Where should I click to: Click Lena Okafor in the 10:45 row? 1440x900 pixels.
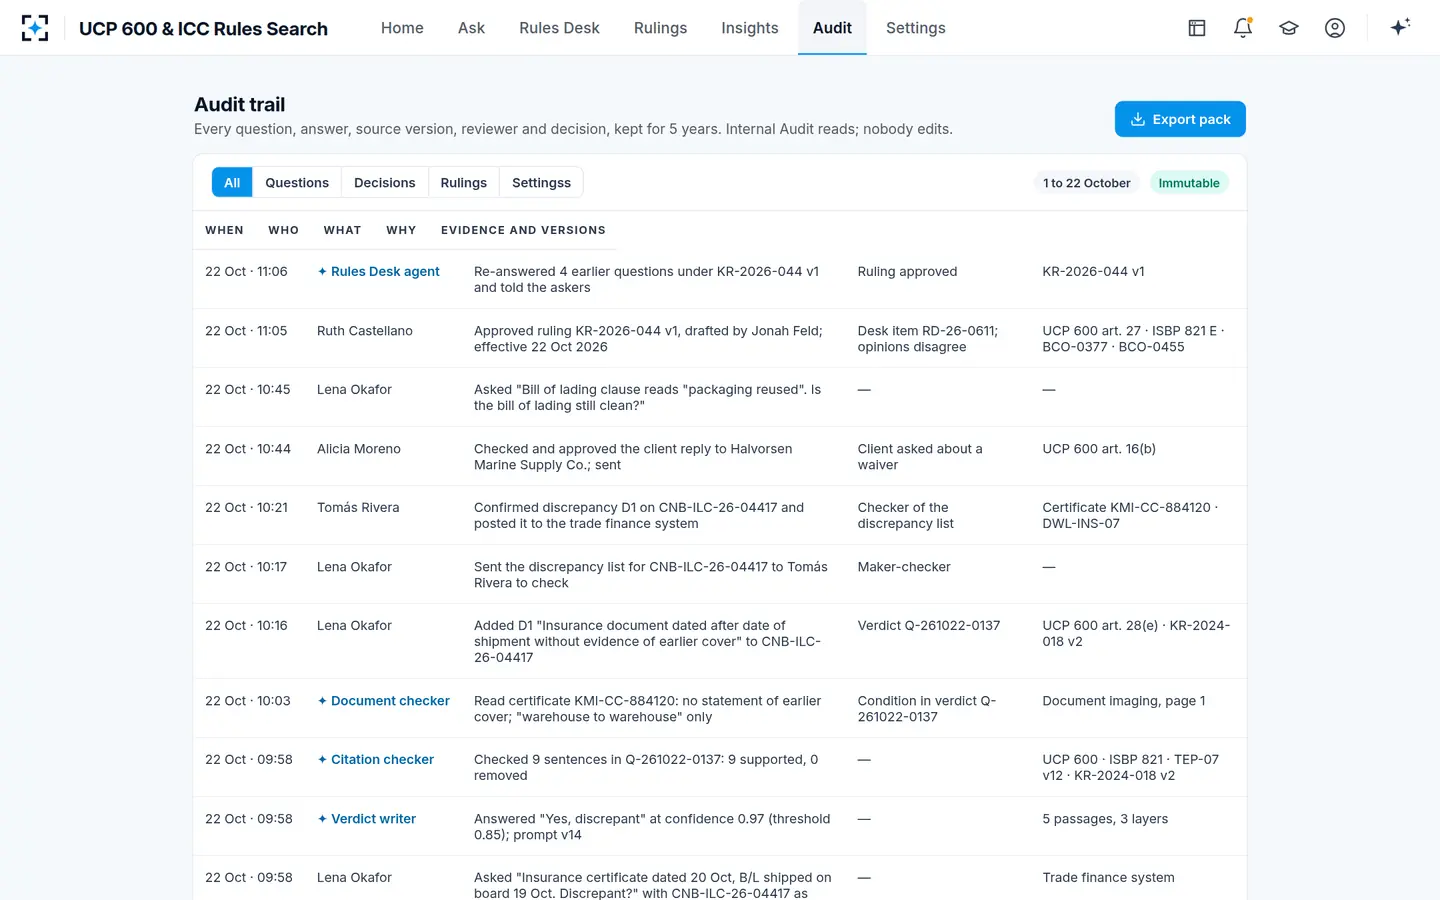click(x=354, y=390)
